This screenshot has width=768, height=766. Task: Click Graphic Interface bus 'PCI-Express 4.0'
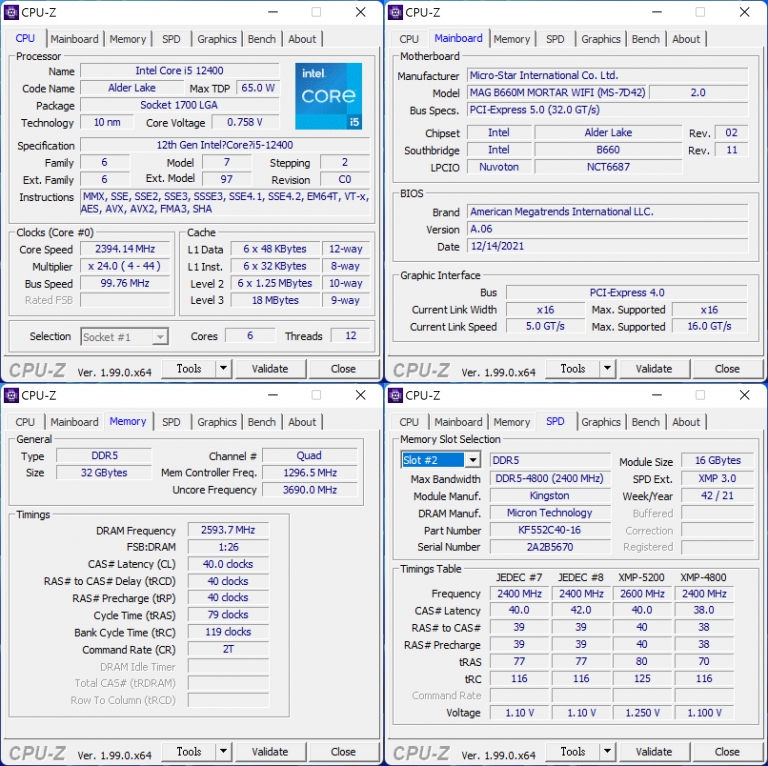pos(627,292)
